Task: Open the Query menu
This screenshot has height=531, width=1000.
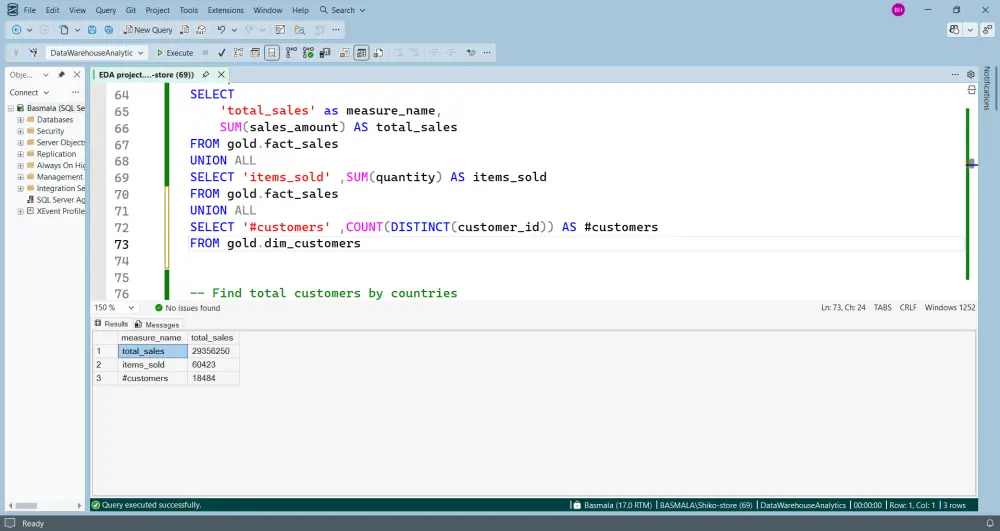Action: click(x=106, y=10)
